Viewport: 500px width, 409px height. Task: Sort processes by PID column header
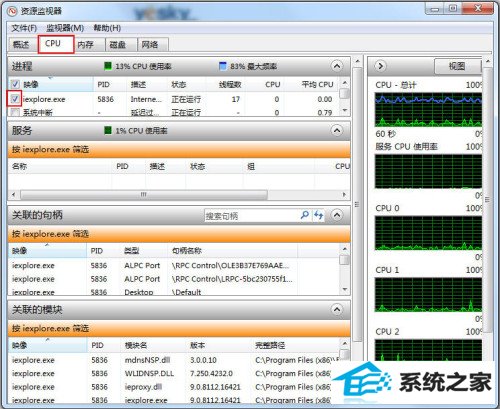click(110, 84)
